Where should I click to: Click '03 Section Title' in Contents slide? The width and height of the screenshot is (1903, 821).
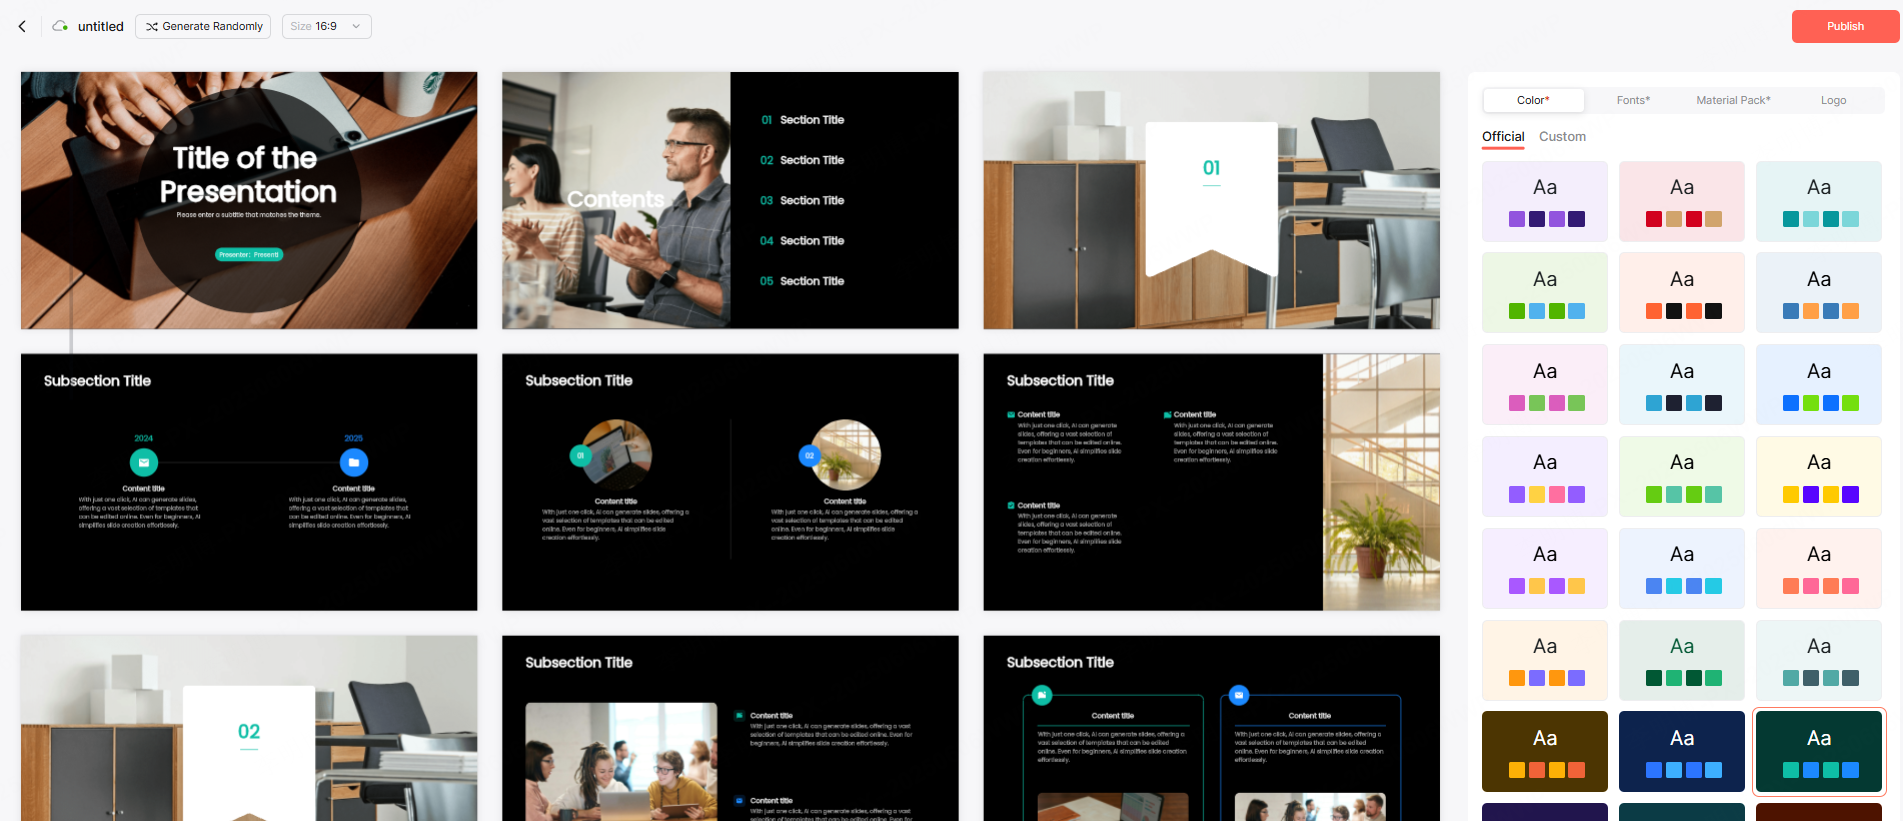pos(802,200)
